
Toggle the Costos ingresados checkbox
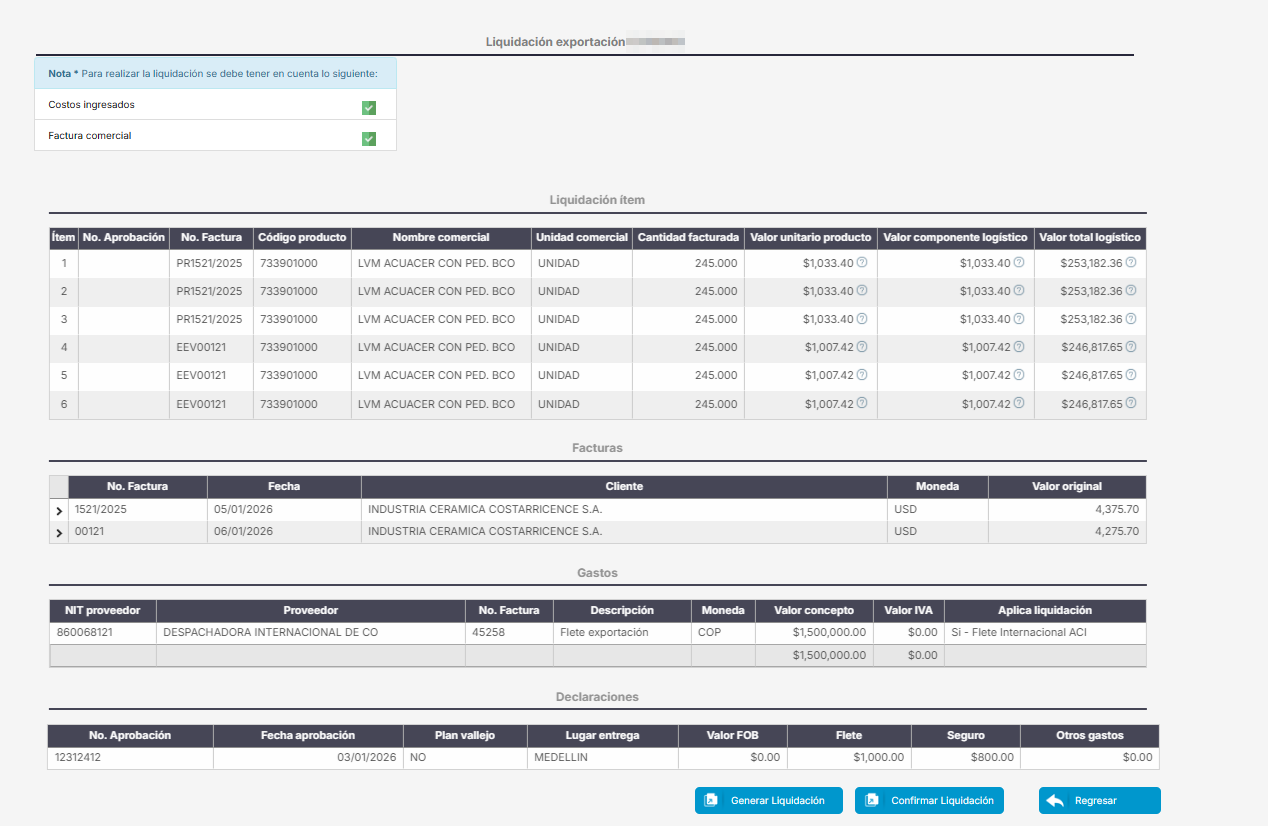point(369,107)
